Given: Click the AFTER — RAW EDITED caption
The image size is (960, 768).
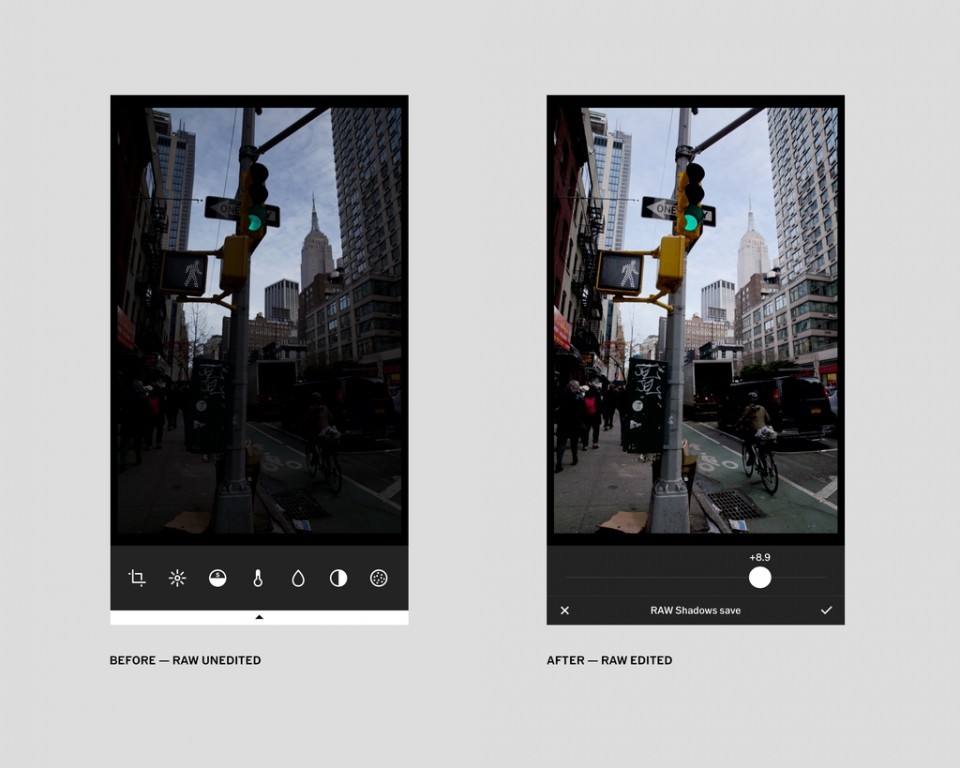Looking at the screenshot, I should (609, 660).
